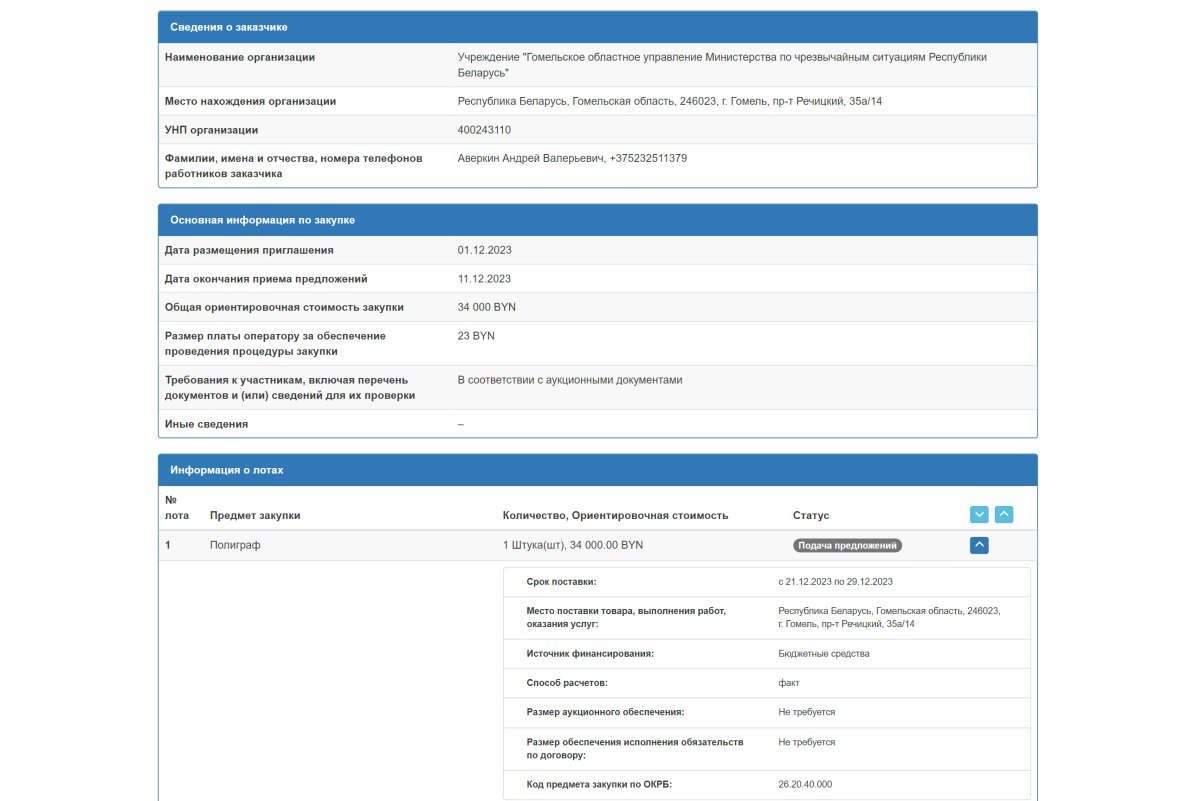Click the Подача предложений status badge
The height and width of the screenshot is (801, 1200).
click(x=848, y=546)
